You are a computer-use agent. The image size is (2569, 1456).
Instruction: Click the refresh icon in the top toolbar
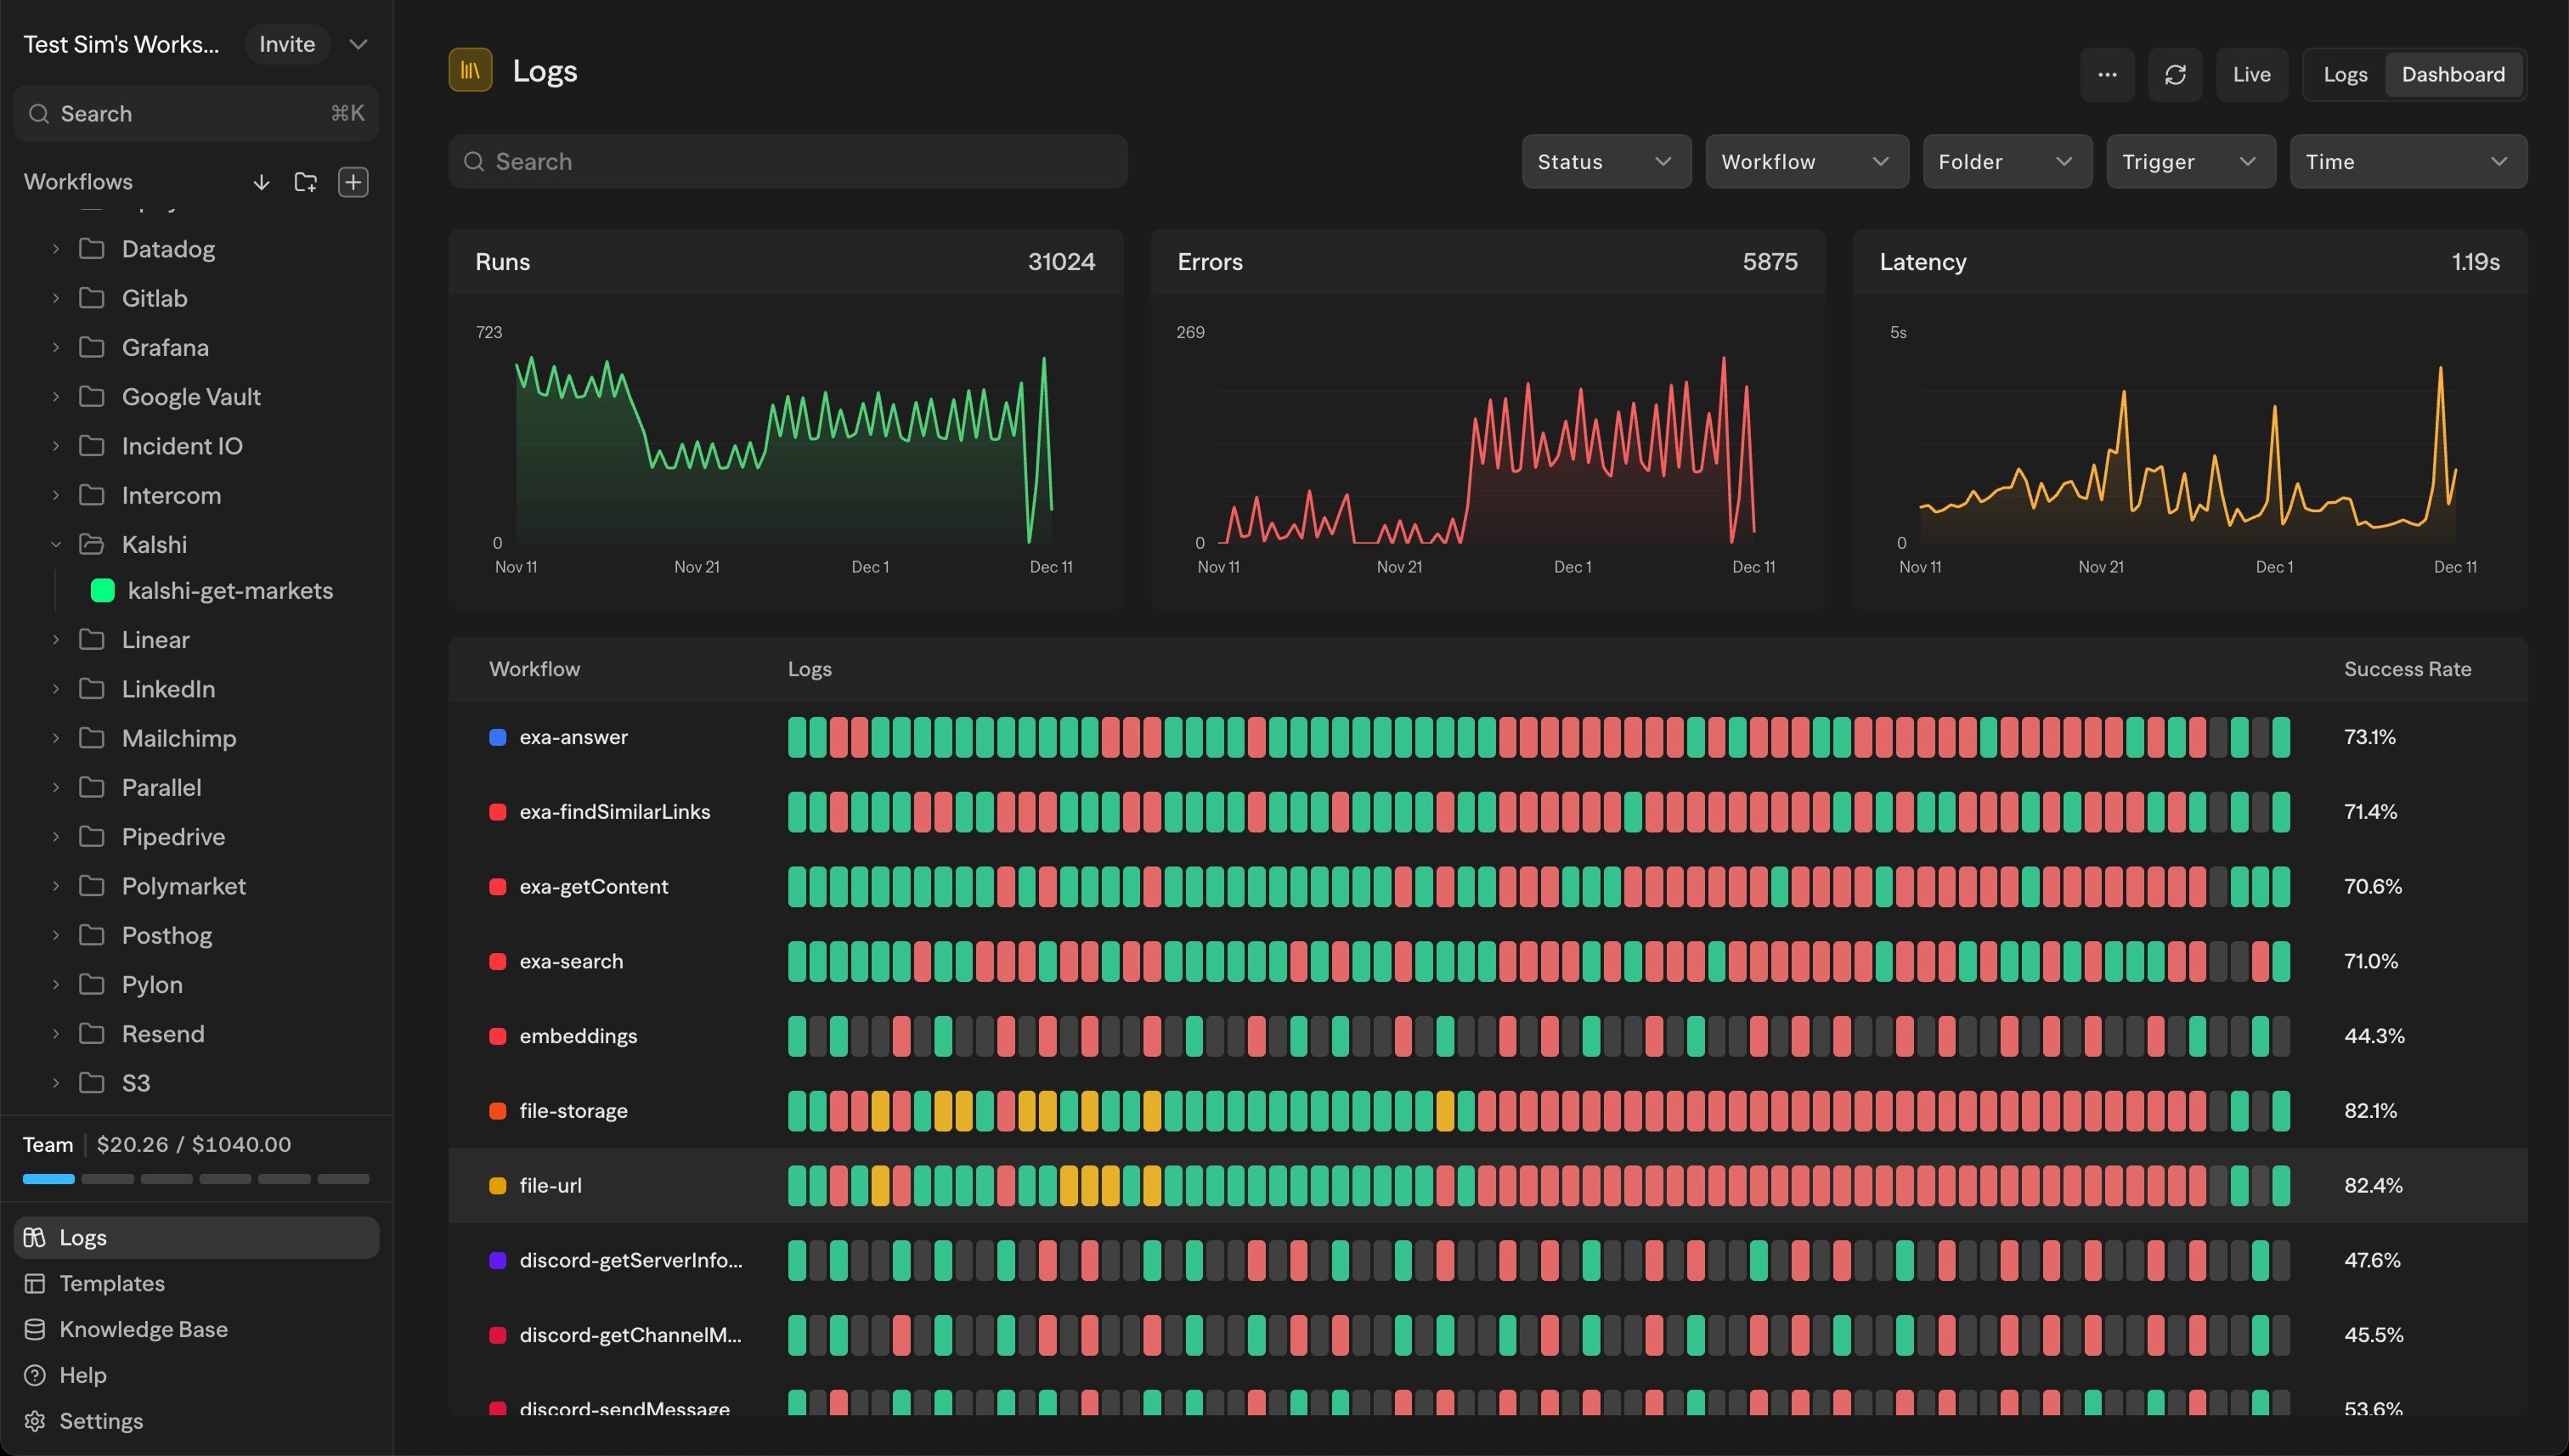point(2175,74)
